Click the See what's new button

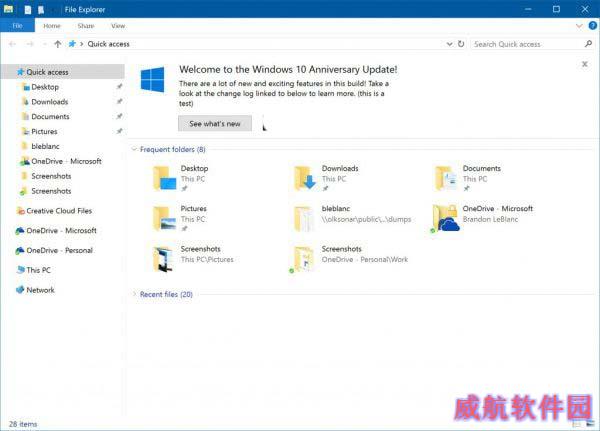(215, 123)
